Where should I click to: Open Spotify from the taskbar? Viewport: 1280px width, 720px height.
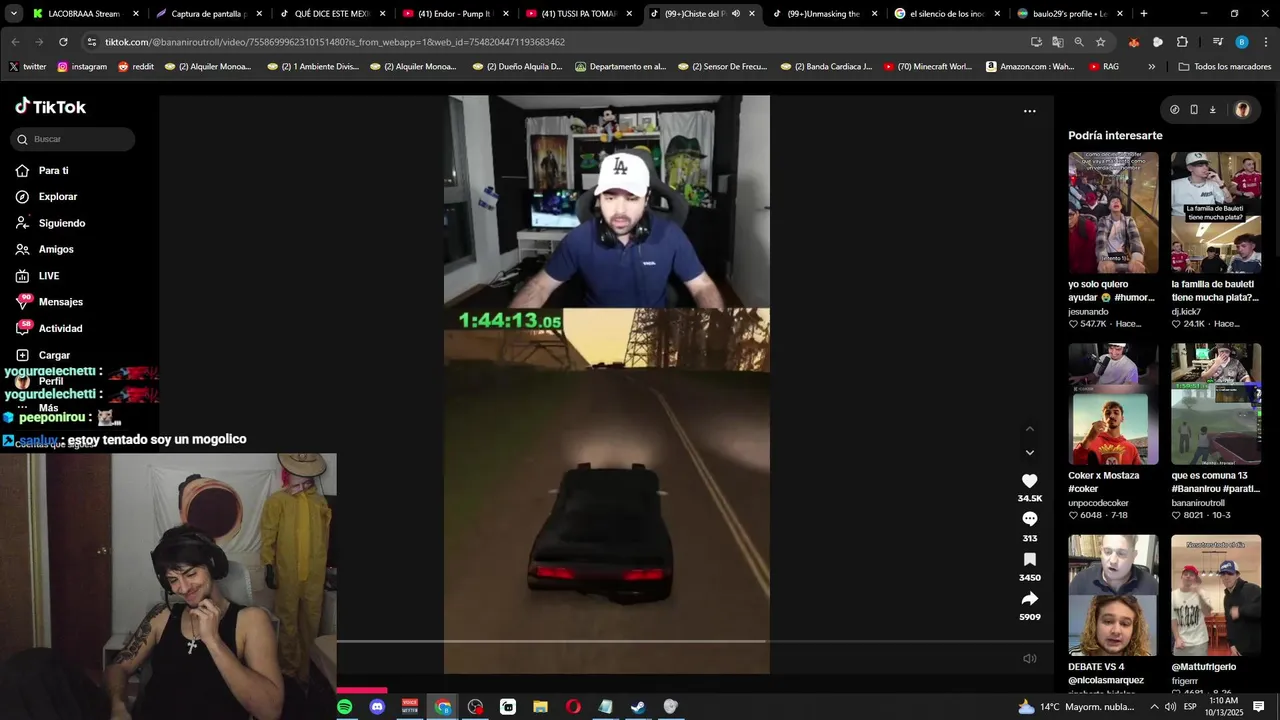pyautogui.click(x=345, y=707)
